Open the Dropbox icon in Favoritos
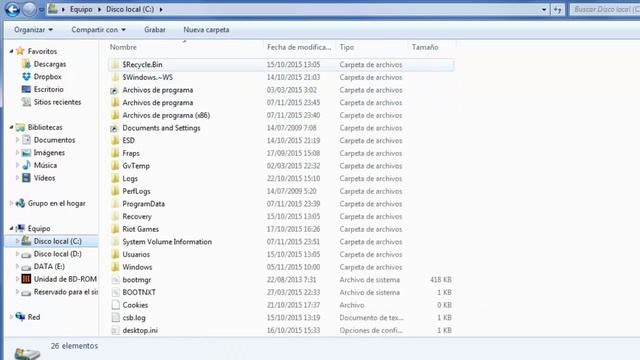The image size is (640, 360). 26,77
